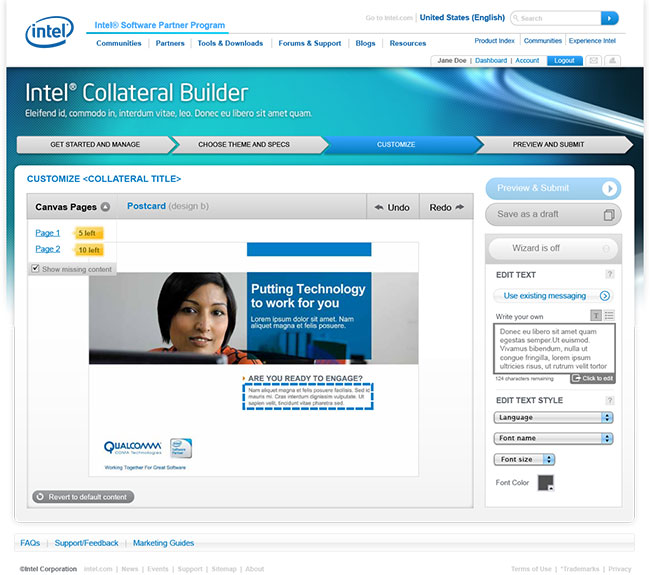Pick a color from the Font Color swatch
The height and width of the screenshot is (575, 650).
coord(545,483)
